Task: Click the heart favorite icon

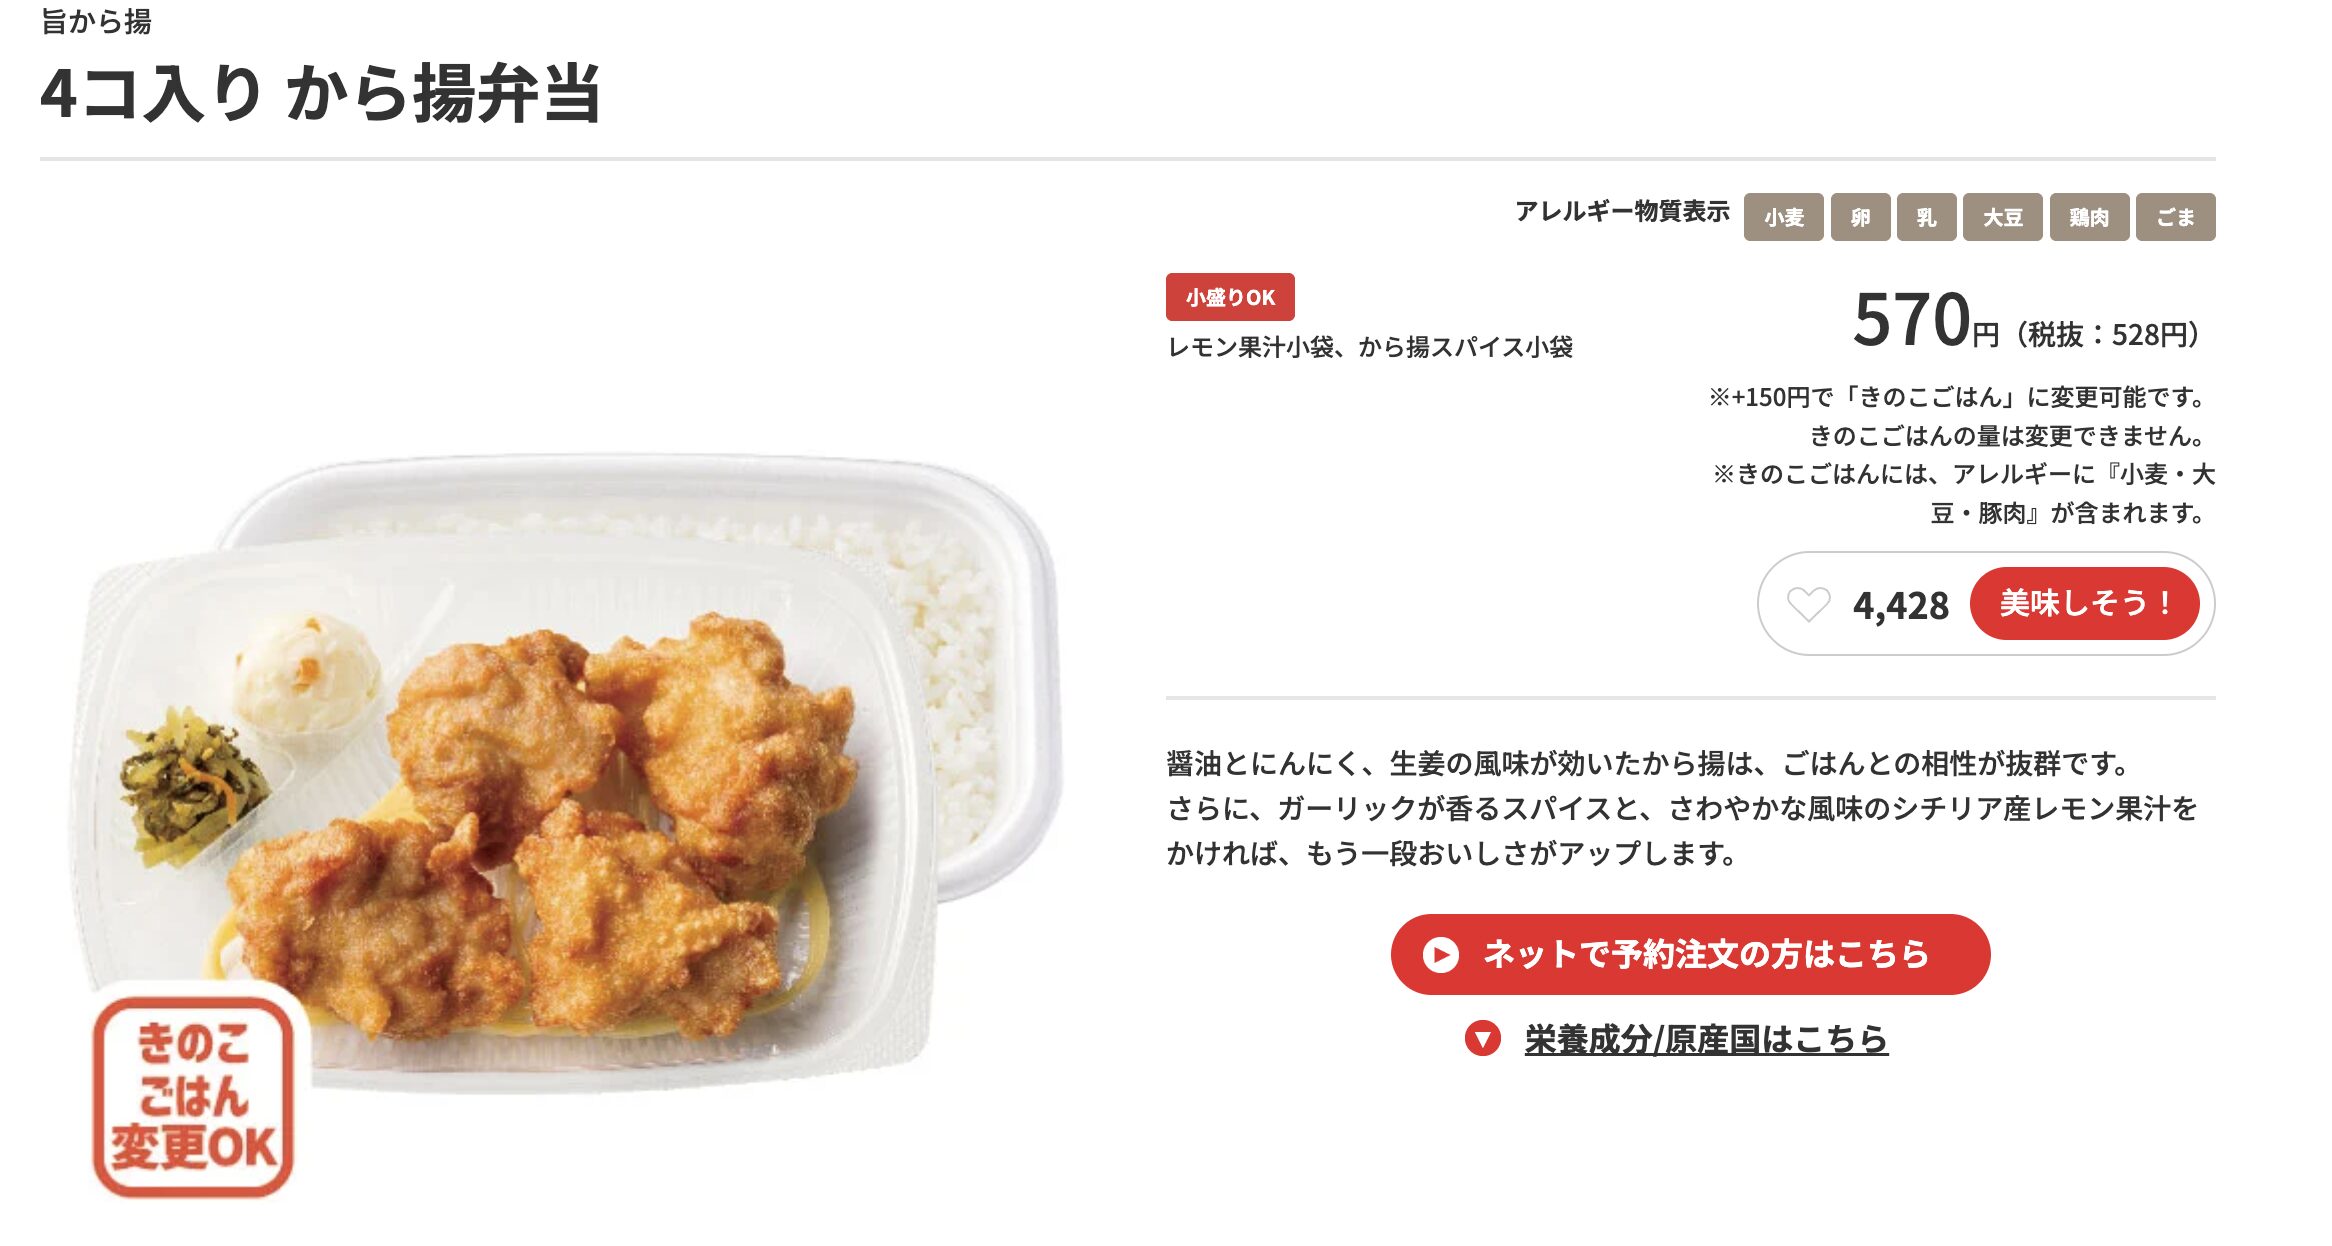Action: coord(1808,604)
